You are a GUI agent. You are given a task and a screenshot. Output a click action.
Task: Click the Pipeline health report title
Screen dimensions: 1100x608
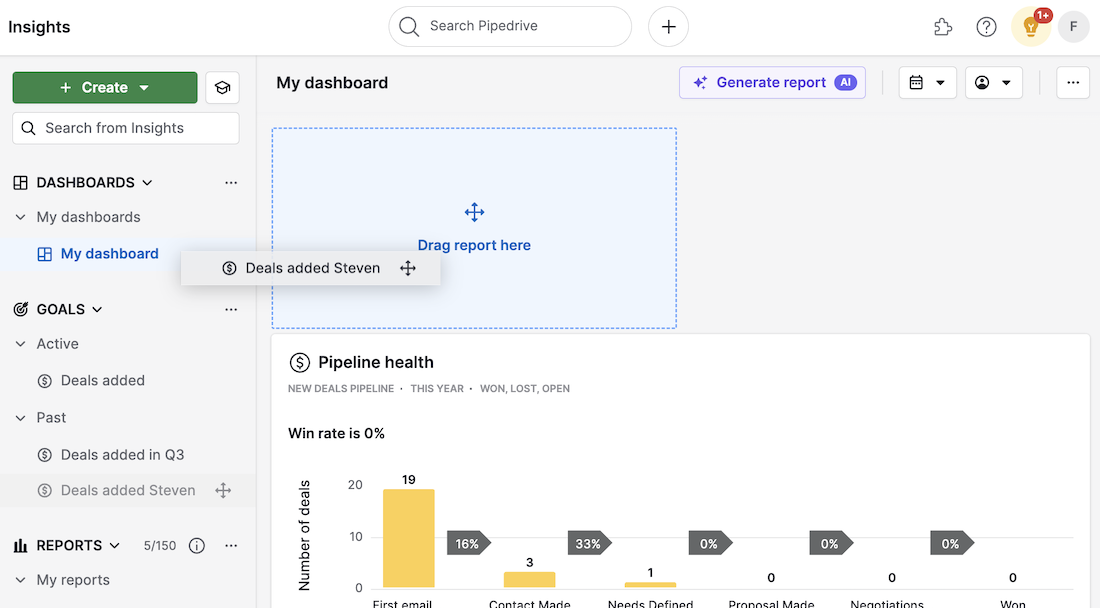(x=376, y=363)
